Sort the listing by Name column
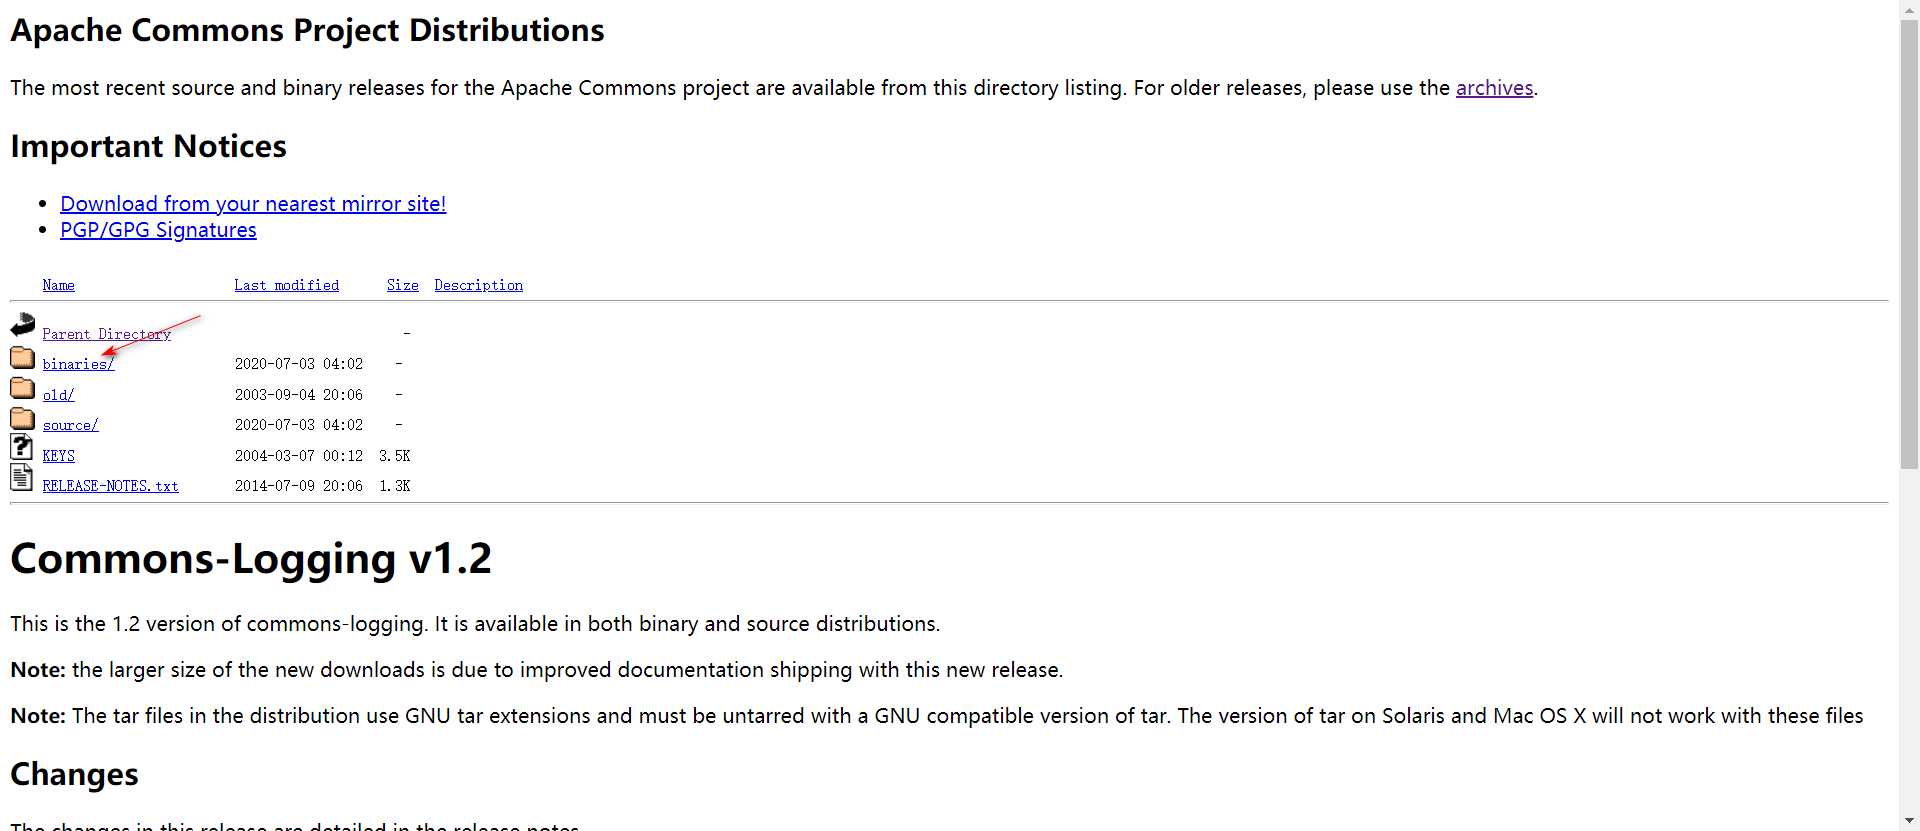 58,285
